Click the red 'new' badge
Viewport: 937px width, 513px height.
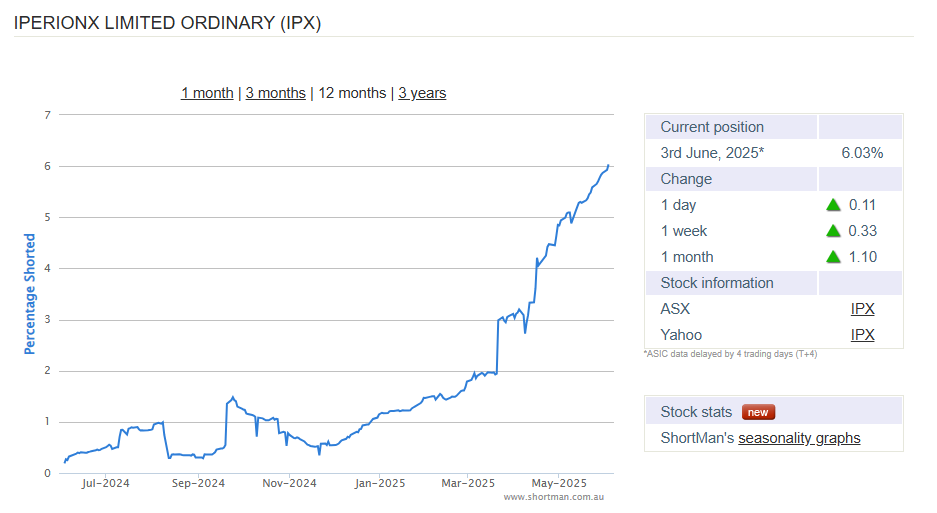click(758, 412)
